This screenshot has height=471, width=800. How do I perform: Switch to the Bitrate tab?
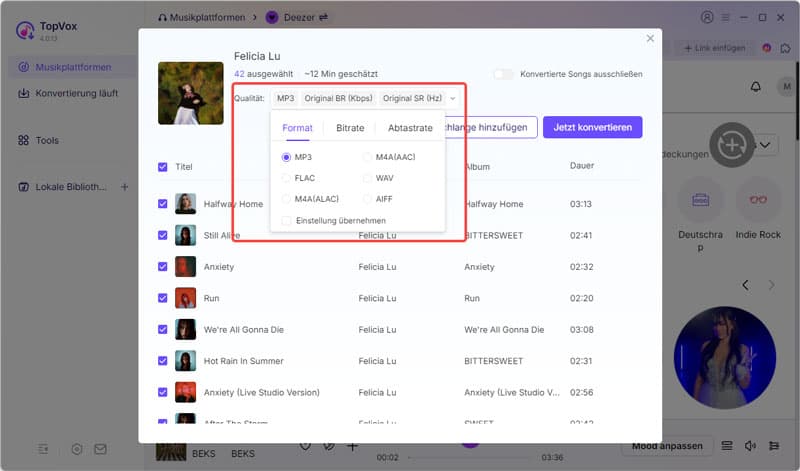(350, 128)
